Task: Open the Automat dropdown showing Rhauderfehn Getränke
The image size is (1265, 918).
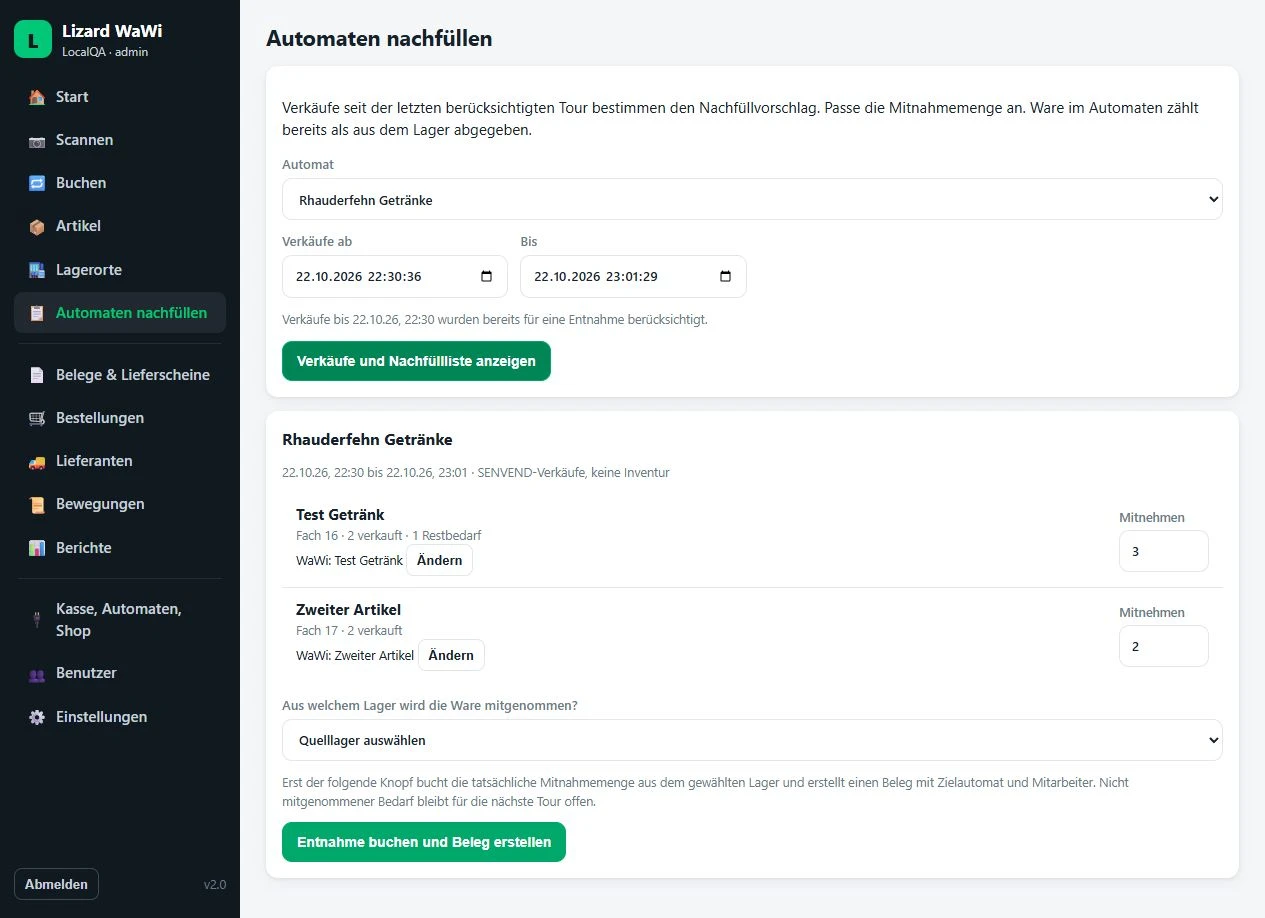Action: click(x=752, y=199)
